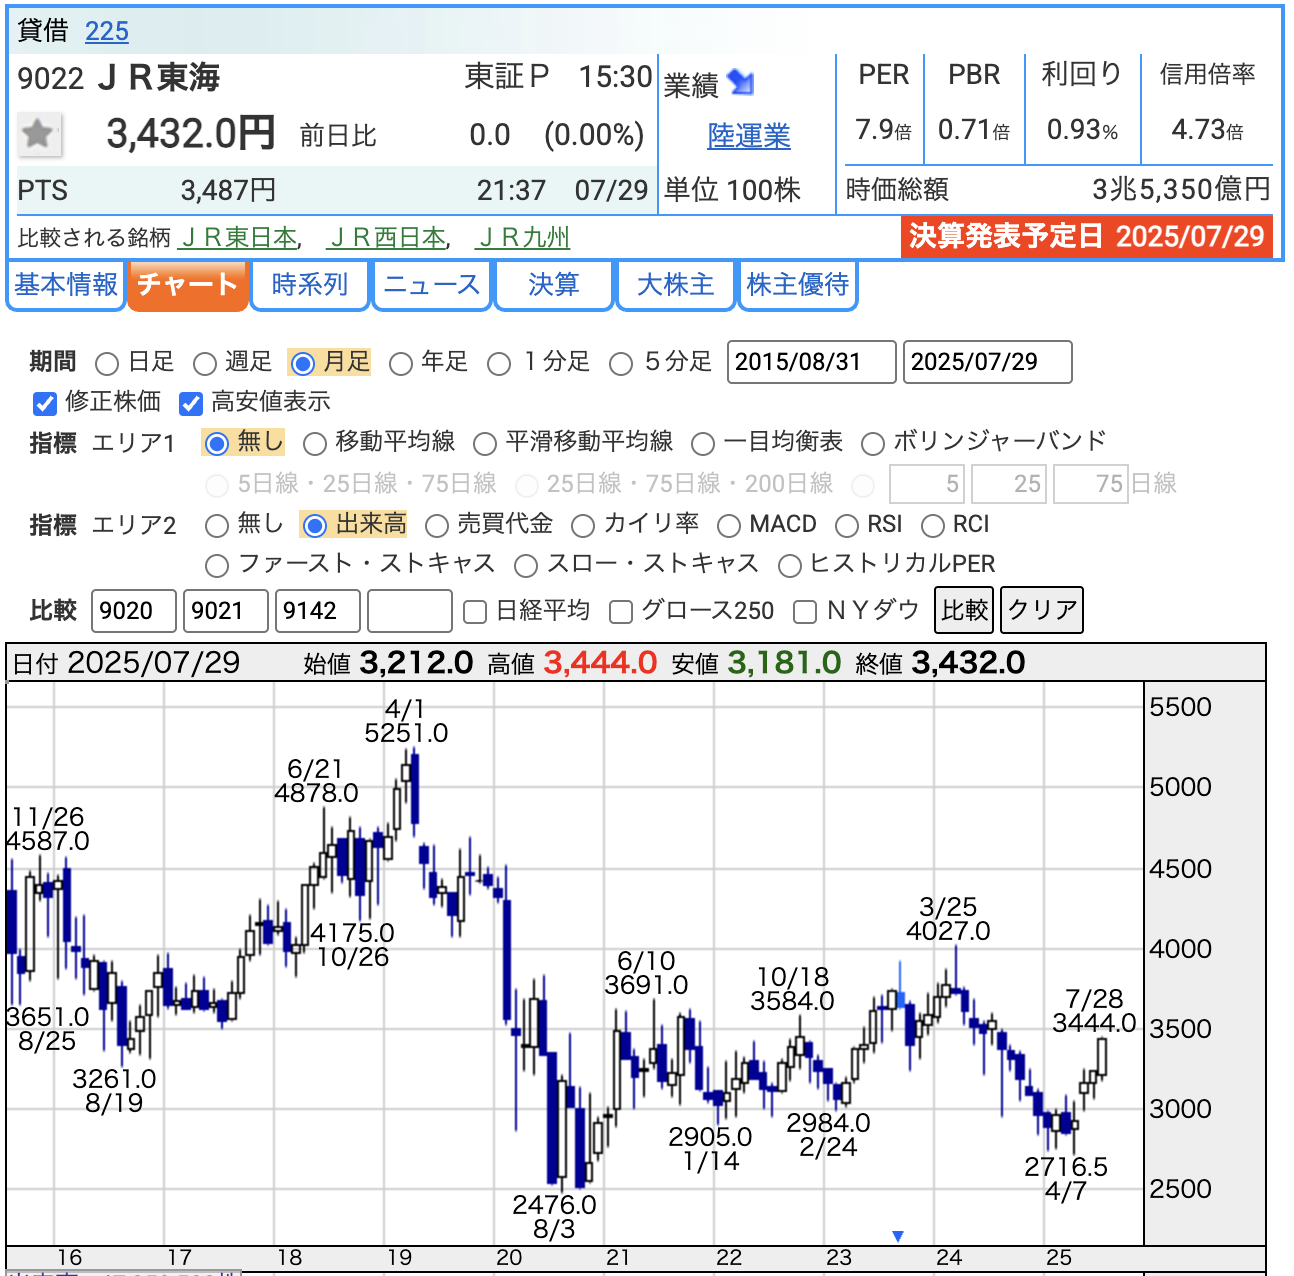
Task: Toggle 高安値表示 checkbox
Action: (191, 403)
